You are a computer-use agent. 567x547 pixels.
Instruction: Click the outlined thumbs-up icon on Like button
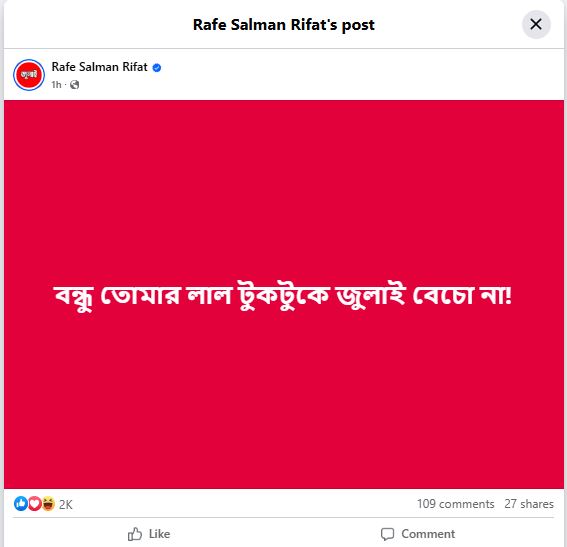pos(135,534)
